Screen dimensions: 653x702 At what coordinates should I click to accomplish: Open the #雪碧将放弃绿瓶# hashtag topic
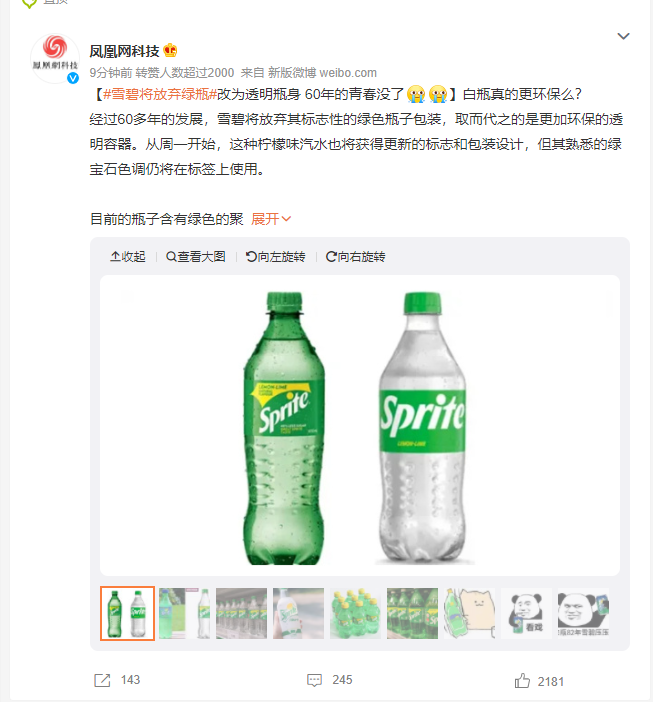click(160, 94)
